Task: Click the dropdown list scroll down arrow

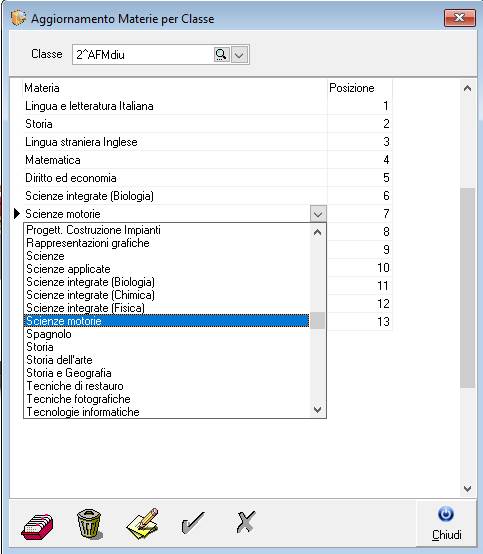Action: pyautogui.click(x=318, y=410)
